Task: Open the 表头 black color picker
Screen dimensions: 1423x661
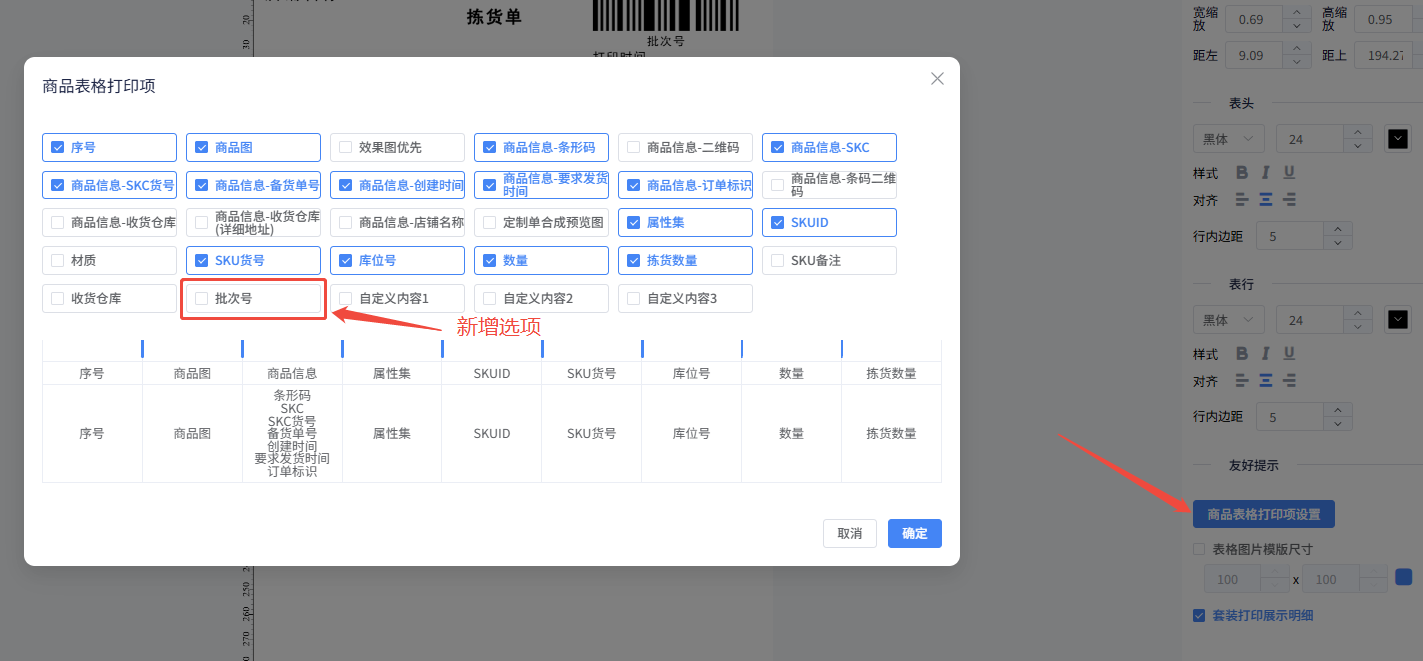Action: coord(1397,139)
